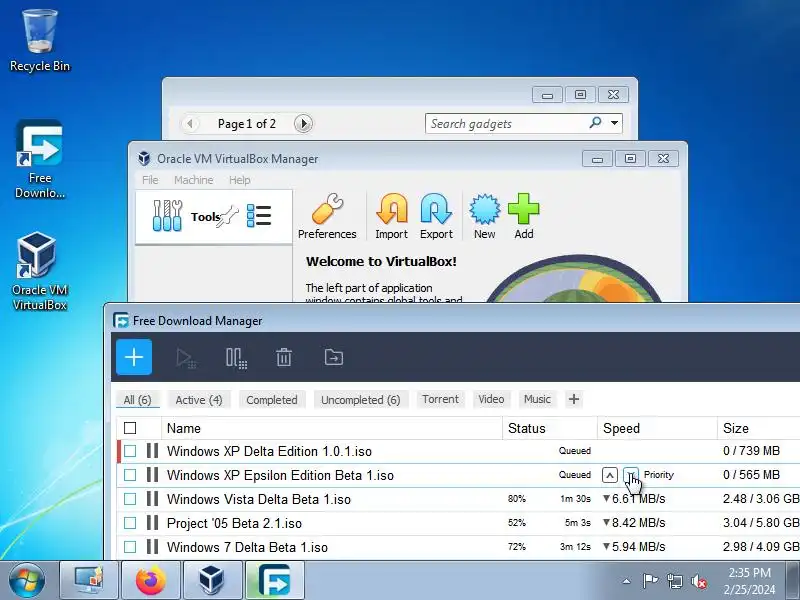Select Windows Vista Delta Beta 1.iso row name
The height and width of the screenshot is (600, 800).
pos(259,499)
